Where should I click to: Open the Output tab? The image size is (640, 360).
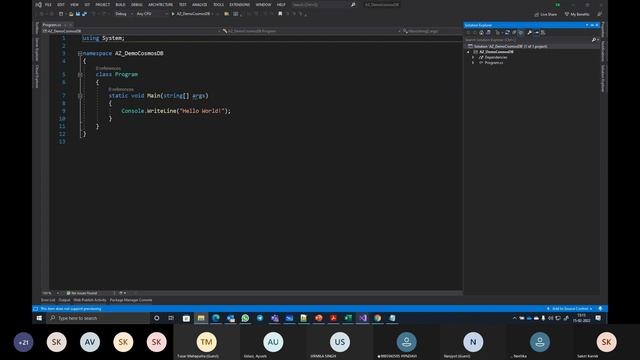(x=64, y=300)
